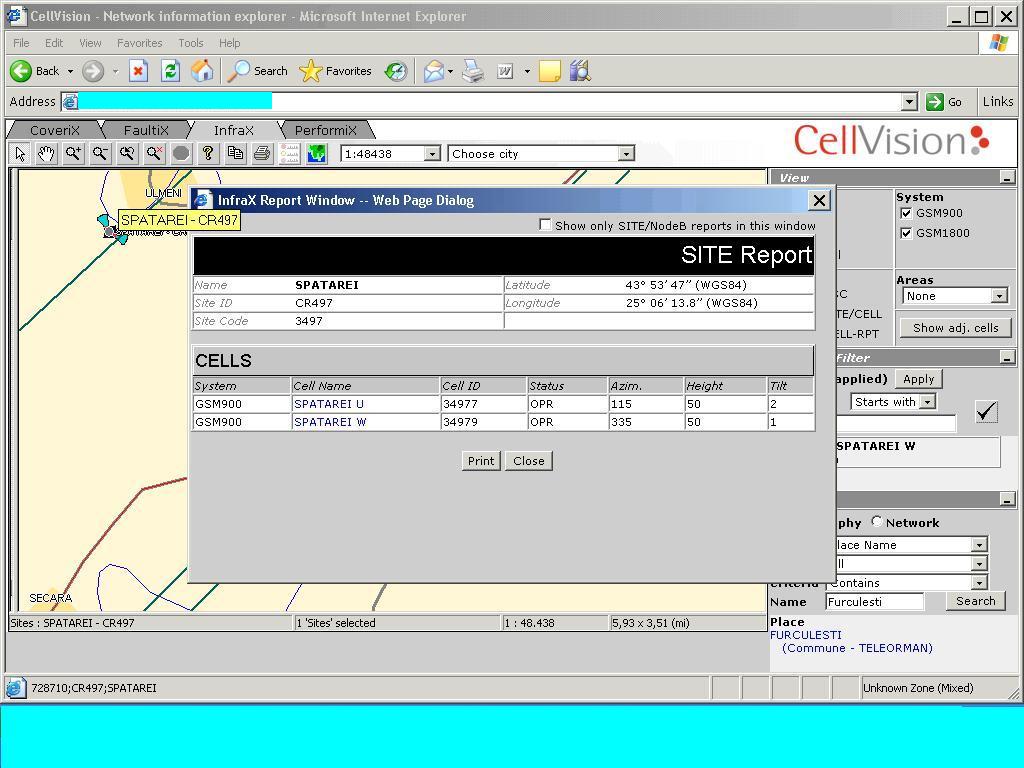Image resolution: width=1024 pixels, height=768 pixels.
Task: Open the map scale 1:48438 dropdown
Action: pyautogui.click(x=432, y=154)
